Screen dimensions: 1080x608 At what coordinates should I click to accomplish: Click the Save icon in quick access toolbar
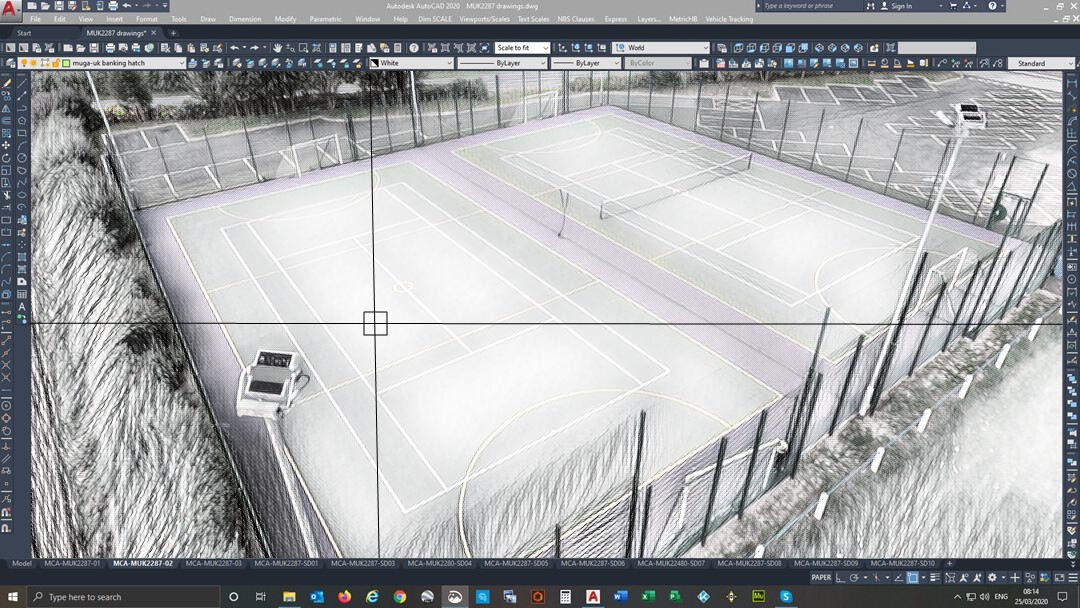coord(59,6)
